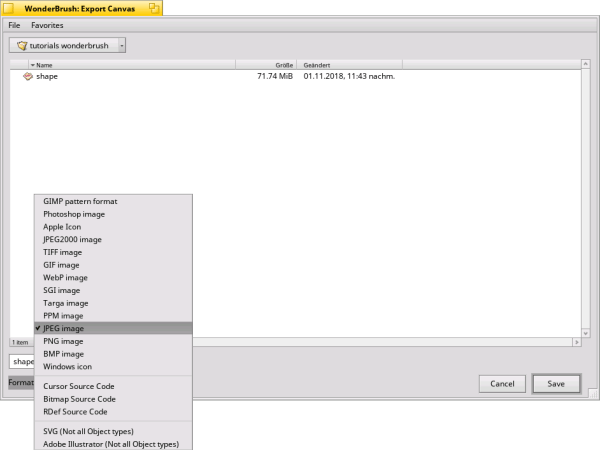Click the vertical scrollbar of file list
The height and width of the screenshot is (450, 600).
point(585,200)
